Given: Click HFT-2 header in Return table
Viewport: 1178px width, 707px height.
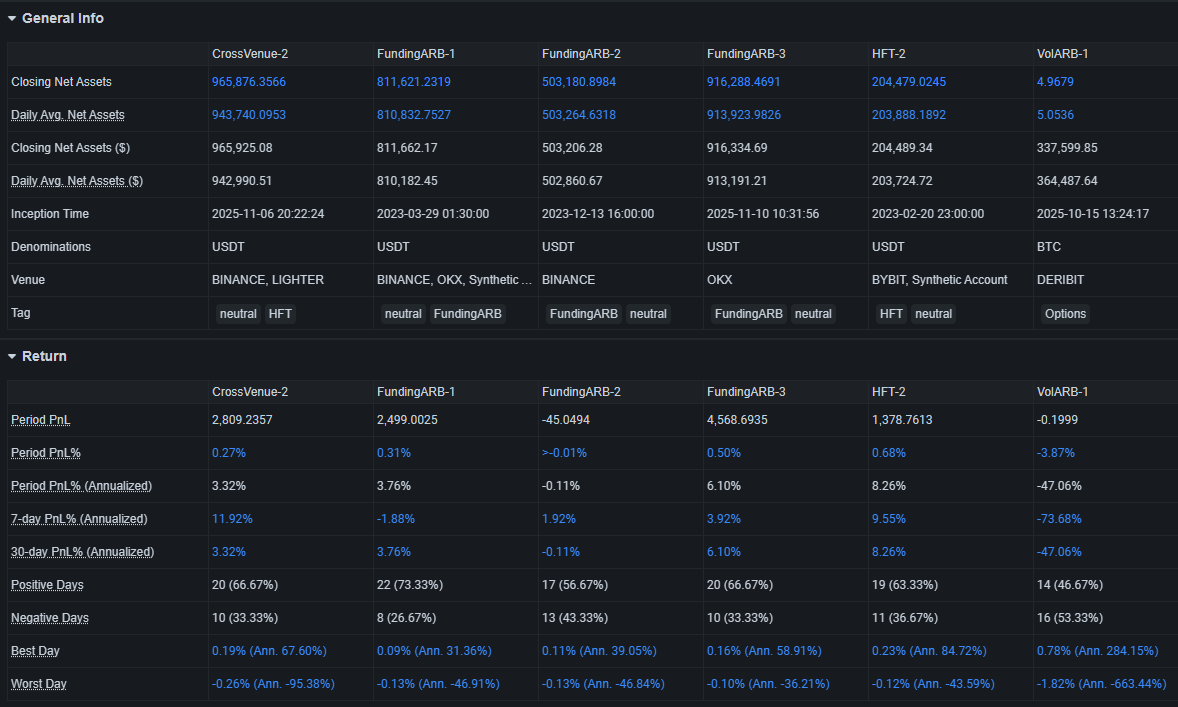Looking at the screenshot, I should (889, 392).
